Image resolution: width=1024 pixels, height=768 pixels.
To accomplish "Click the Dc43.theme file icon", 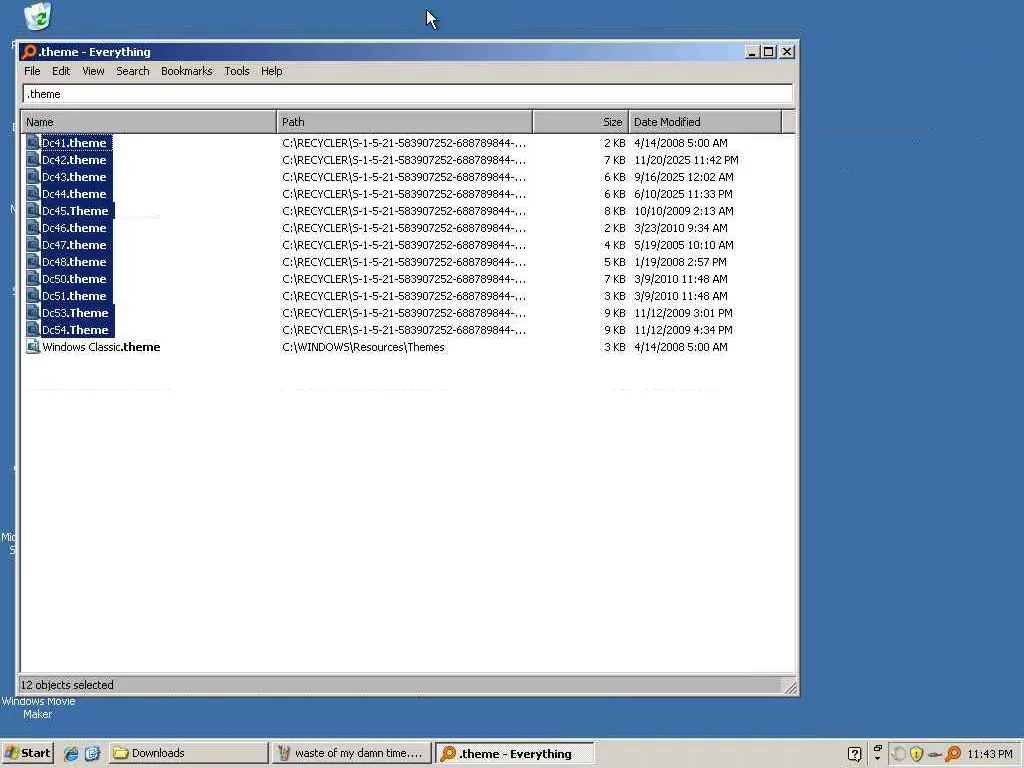I will [x=33, y=176].
